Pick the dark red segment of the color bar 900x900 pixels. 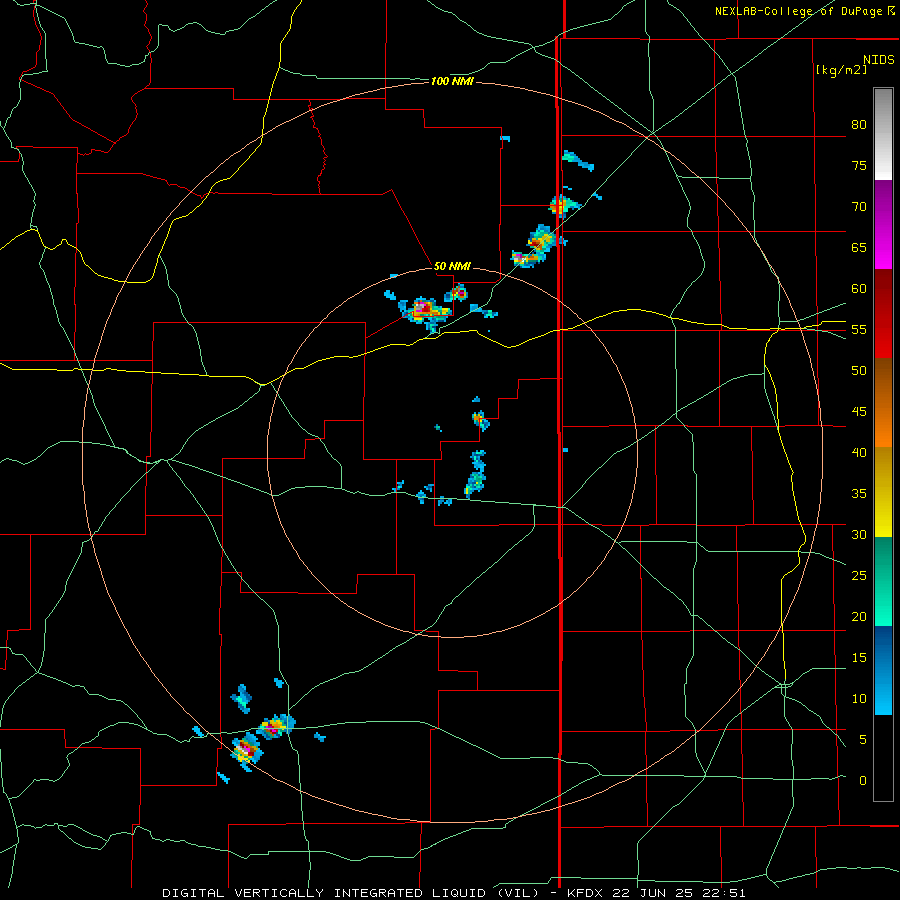[x=883, y=313]
